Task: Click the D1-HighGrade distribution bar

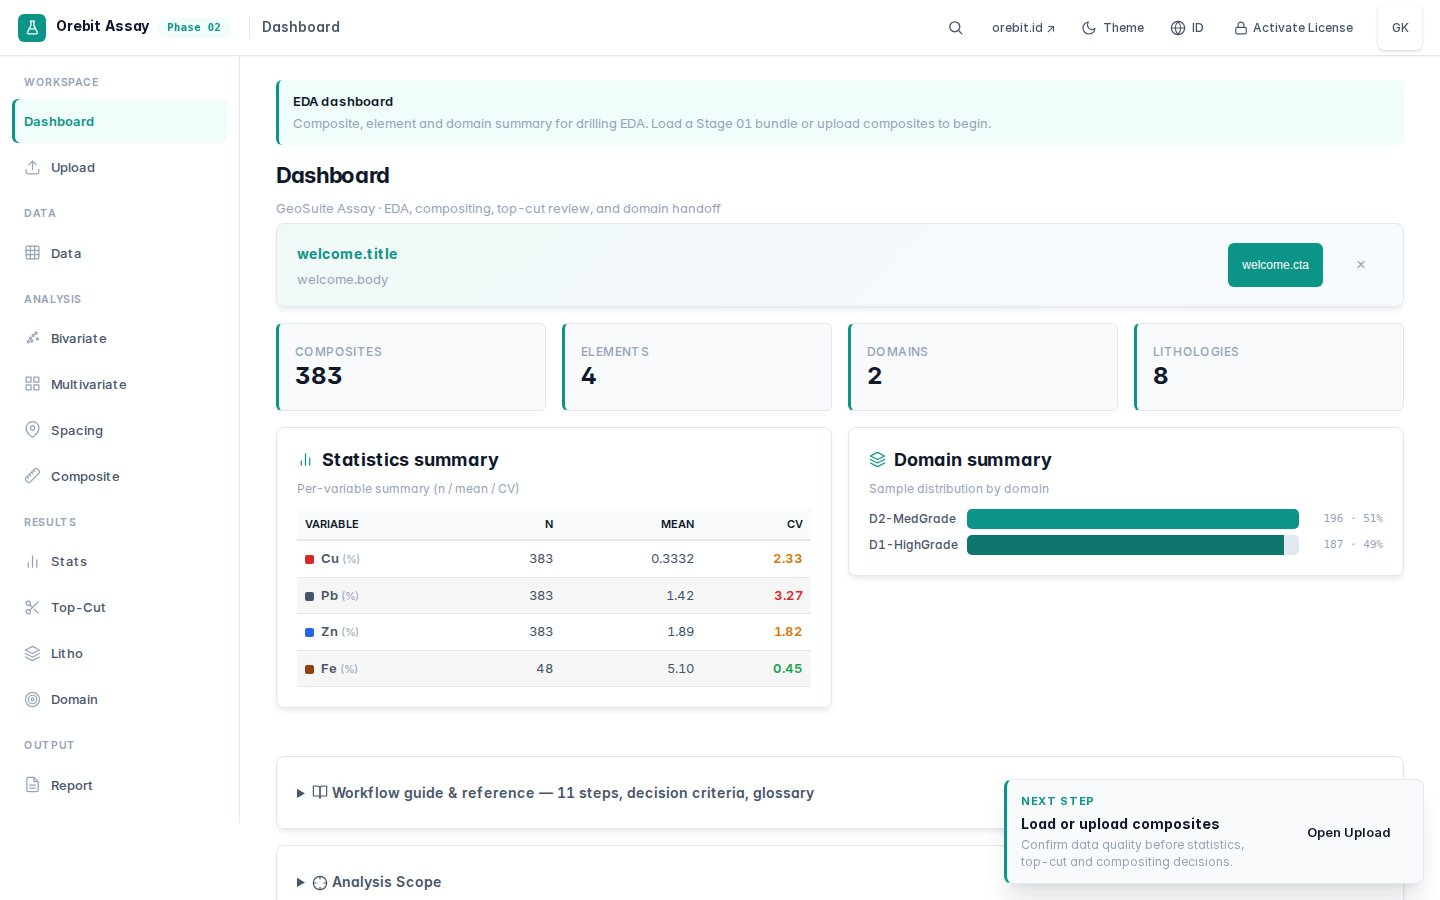Action: [x=1133, y=544]
